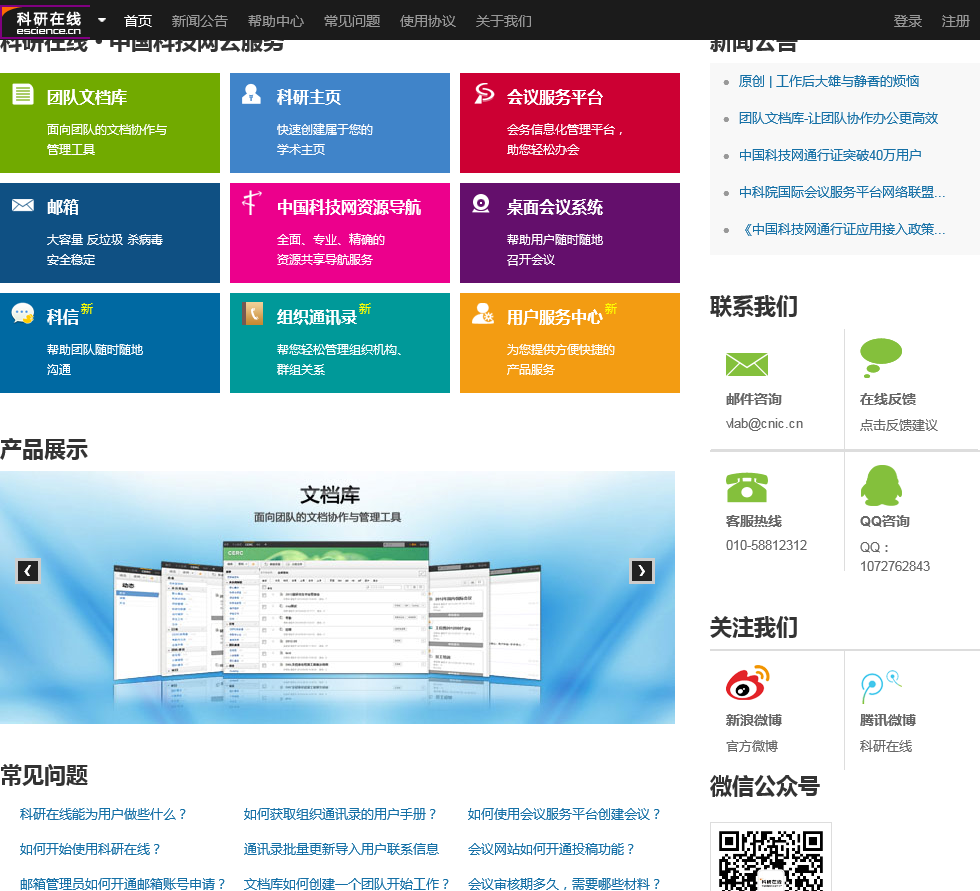The image size is (980, 891).
Task: Click the 团队文档库 document icon
Action: coord(23,94)
